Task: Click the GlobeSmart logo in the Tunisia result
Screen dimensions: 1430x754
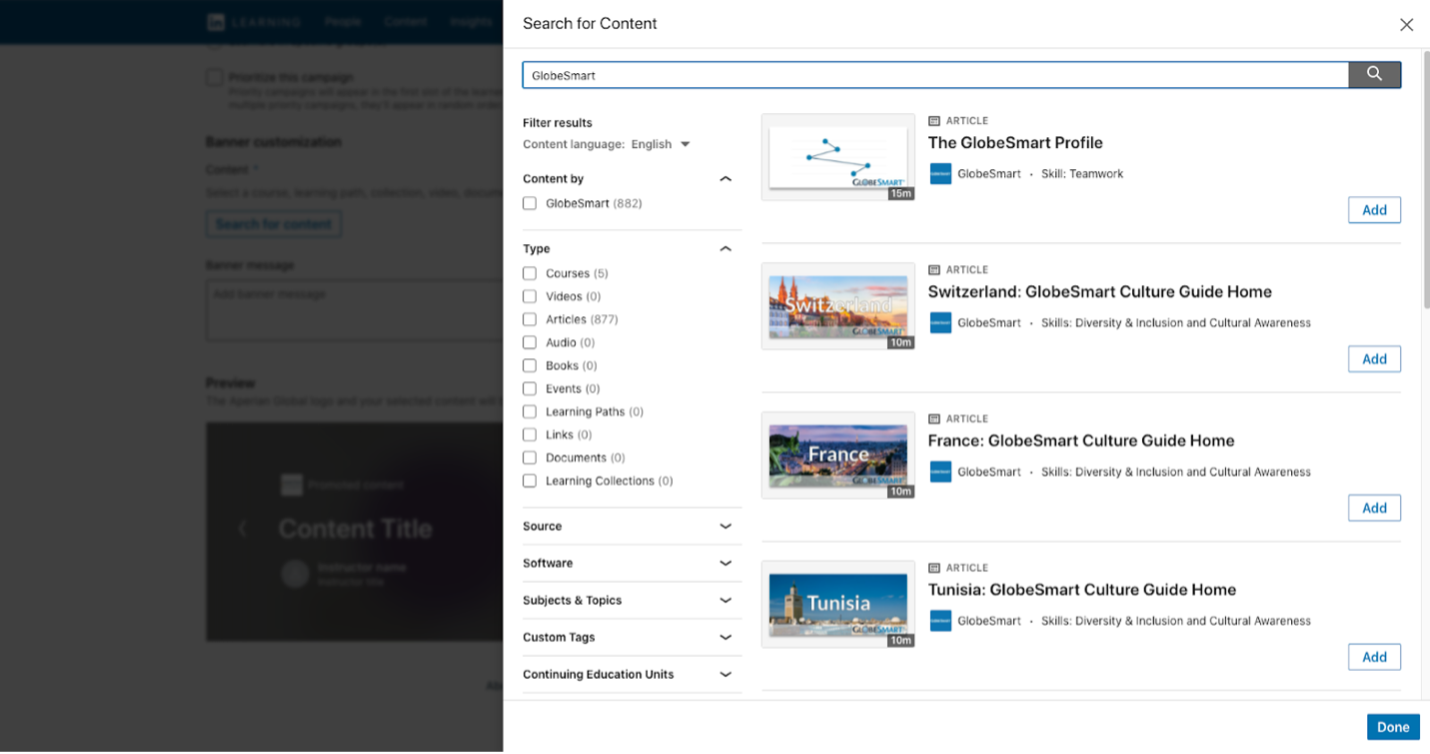Action: tap(940, 621)
